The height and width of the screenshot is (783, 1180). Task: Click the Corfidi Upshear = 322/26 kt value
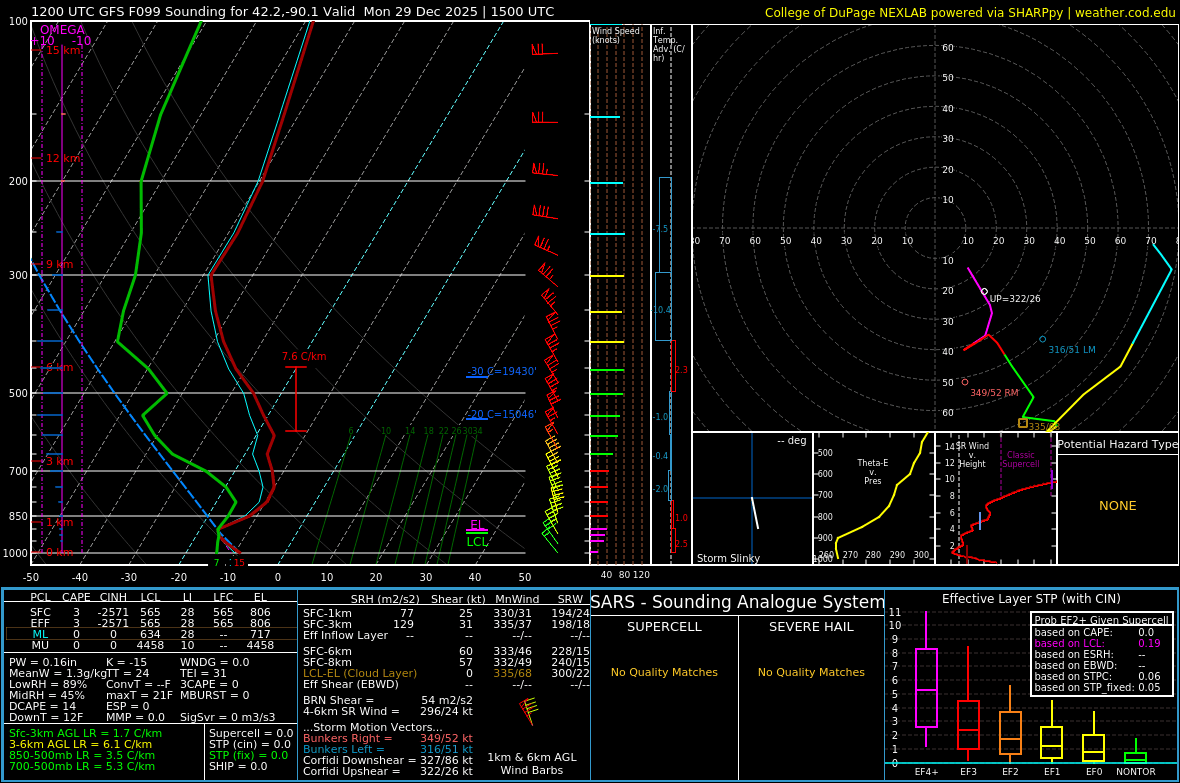tap(388, 771)
